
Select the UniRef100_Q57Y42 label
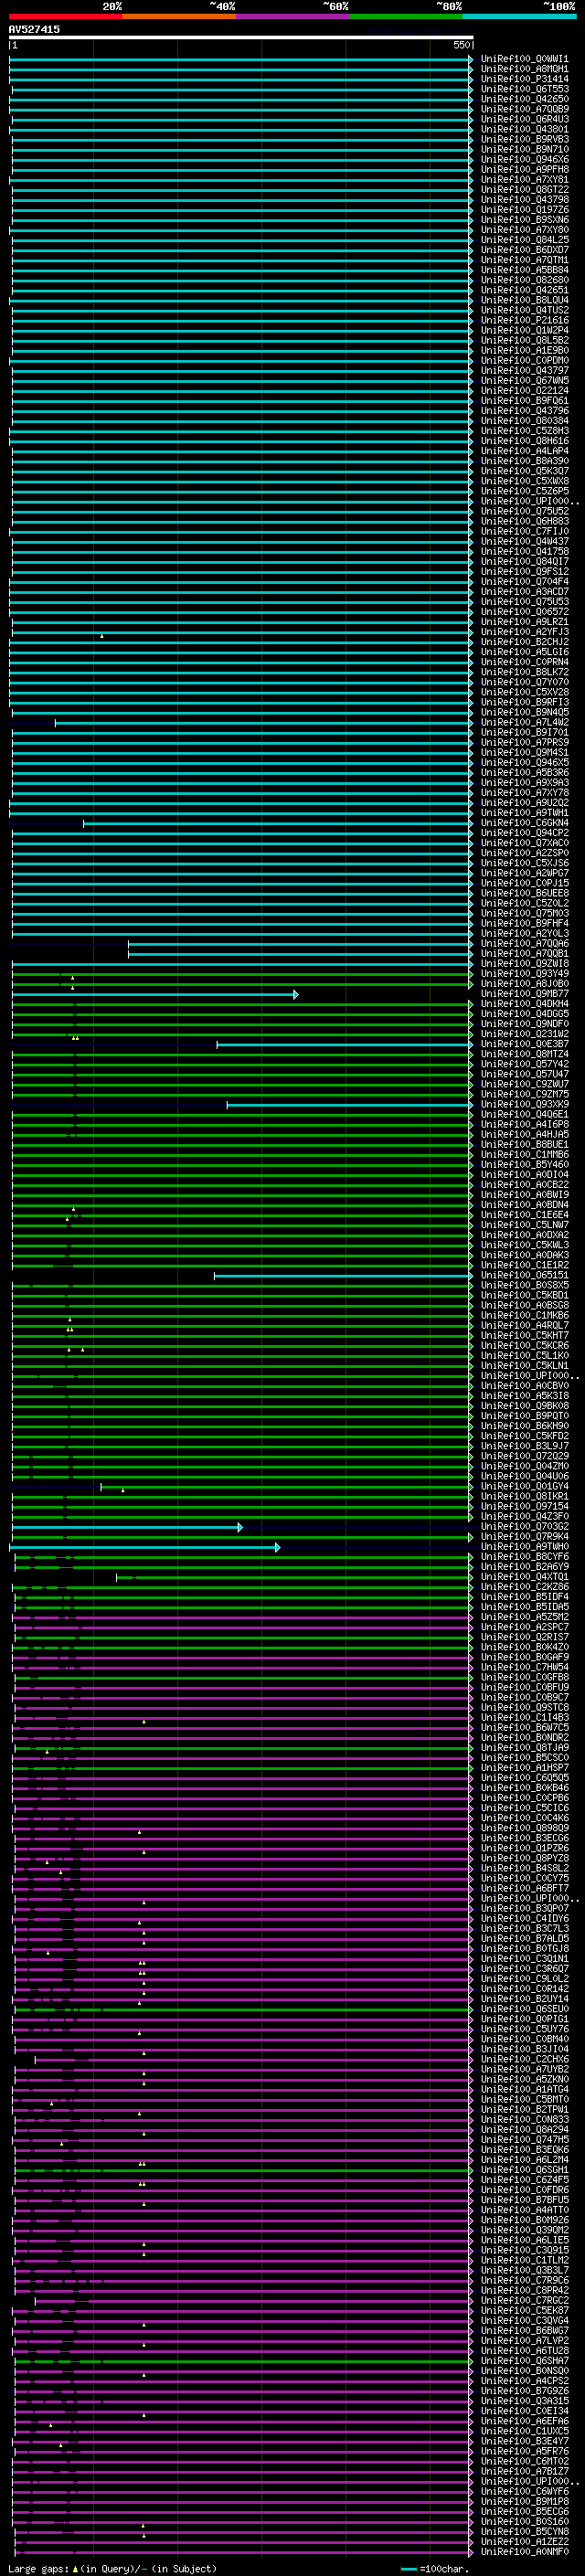(524, 1064)
